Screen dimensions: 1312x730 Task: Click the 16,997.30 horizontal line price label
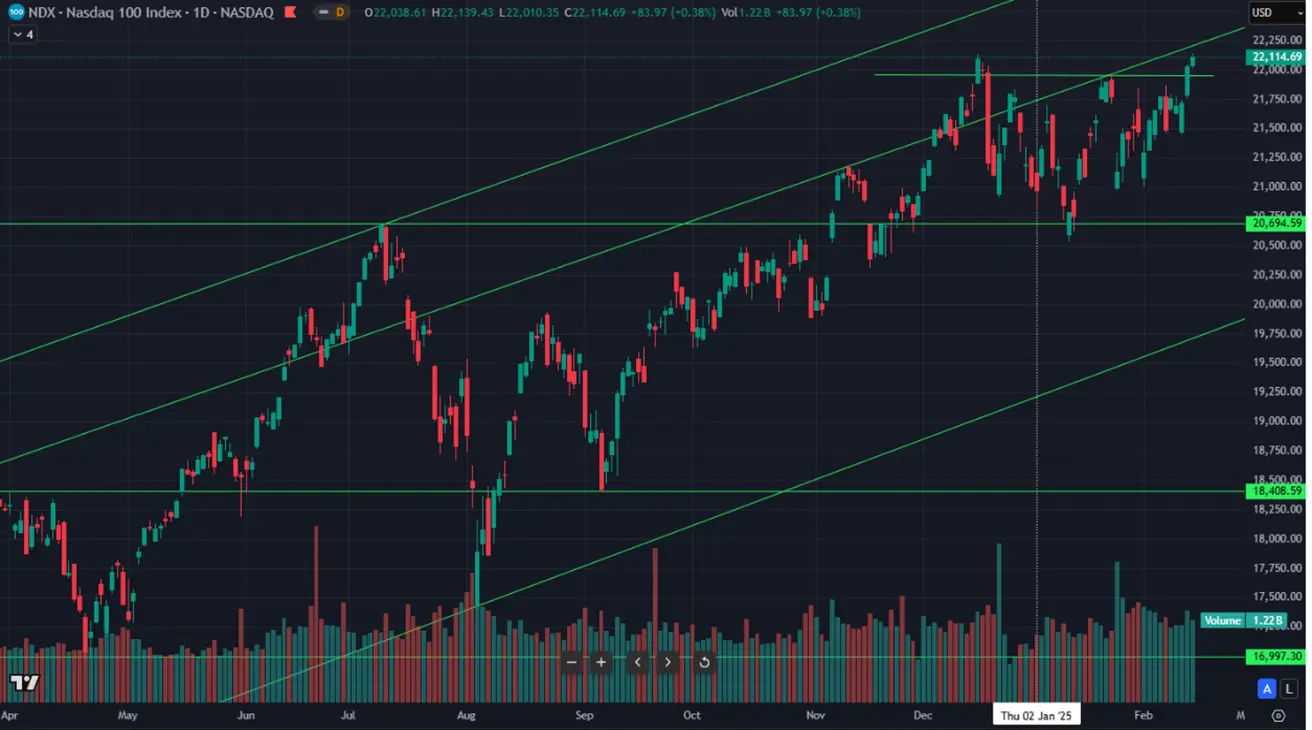click(x=1276, y=656)
